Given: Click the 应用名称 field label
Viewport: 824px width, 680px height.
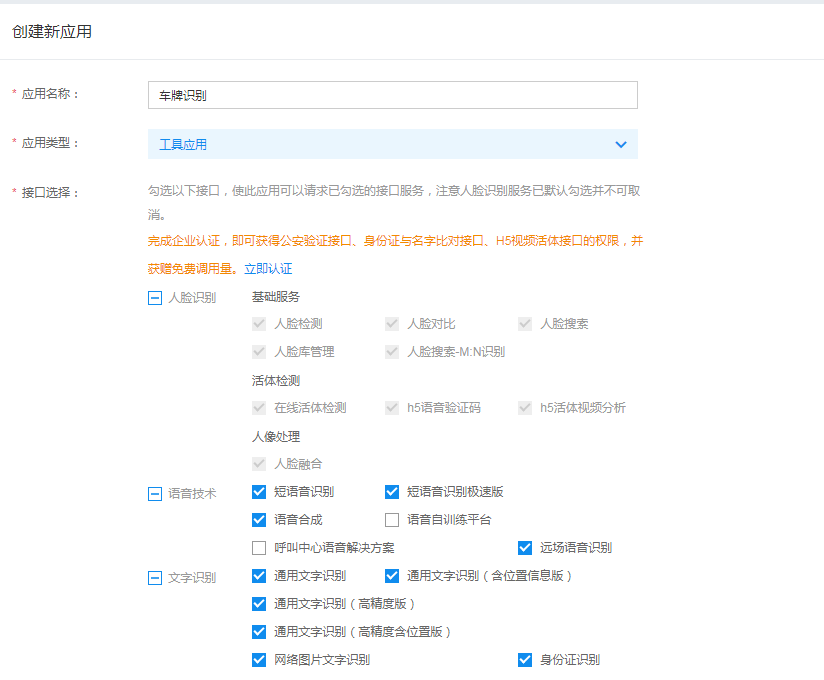Looking at the screenshot, I should [49, 94].
